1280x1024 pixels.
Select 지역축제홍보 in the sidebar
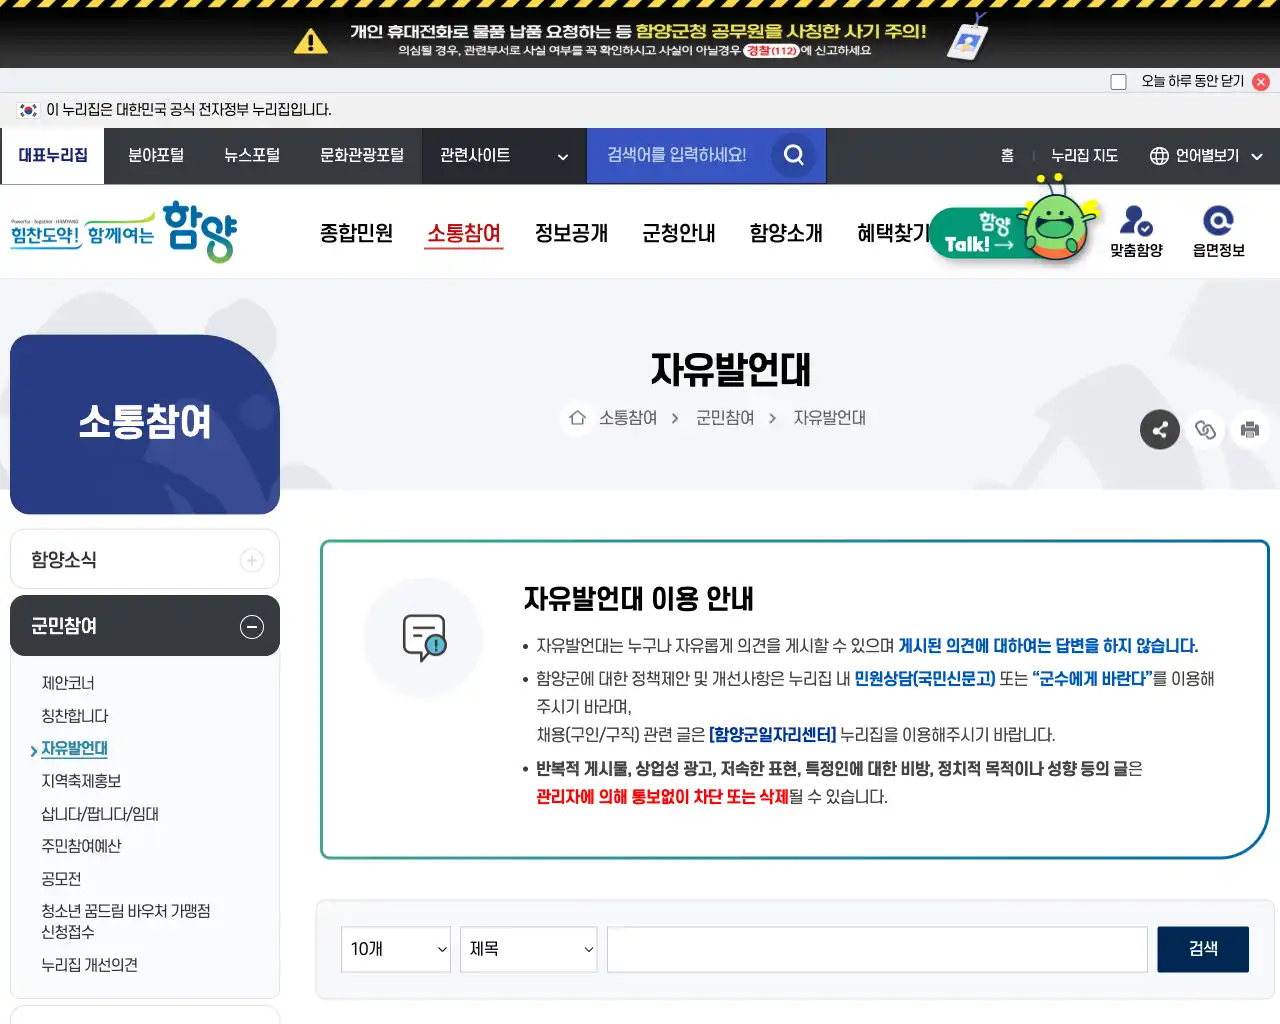(x=81, y=781)
